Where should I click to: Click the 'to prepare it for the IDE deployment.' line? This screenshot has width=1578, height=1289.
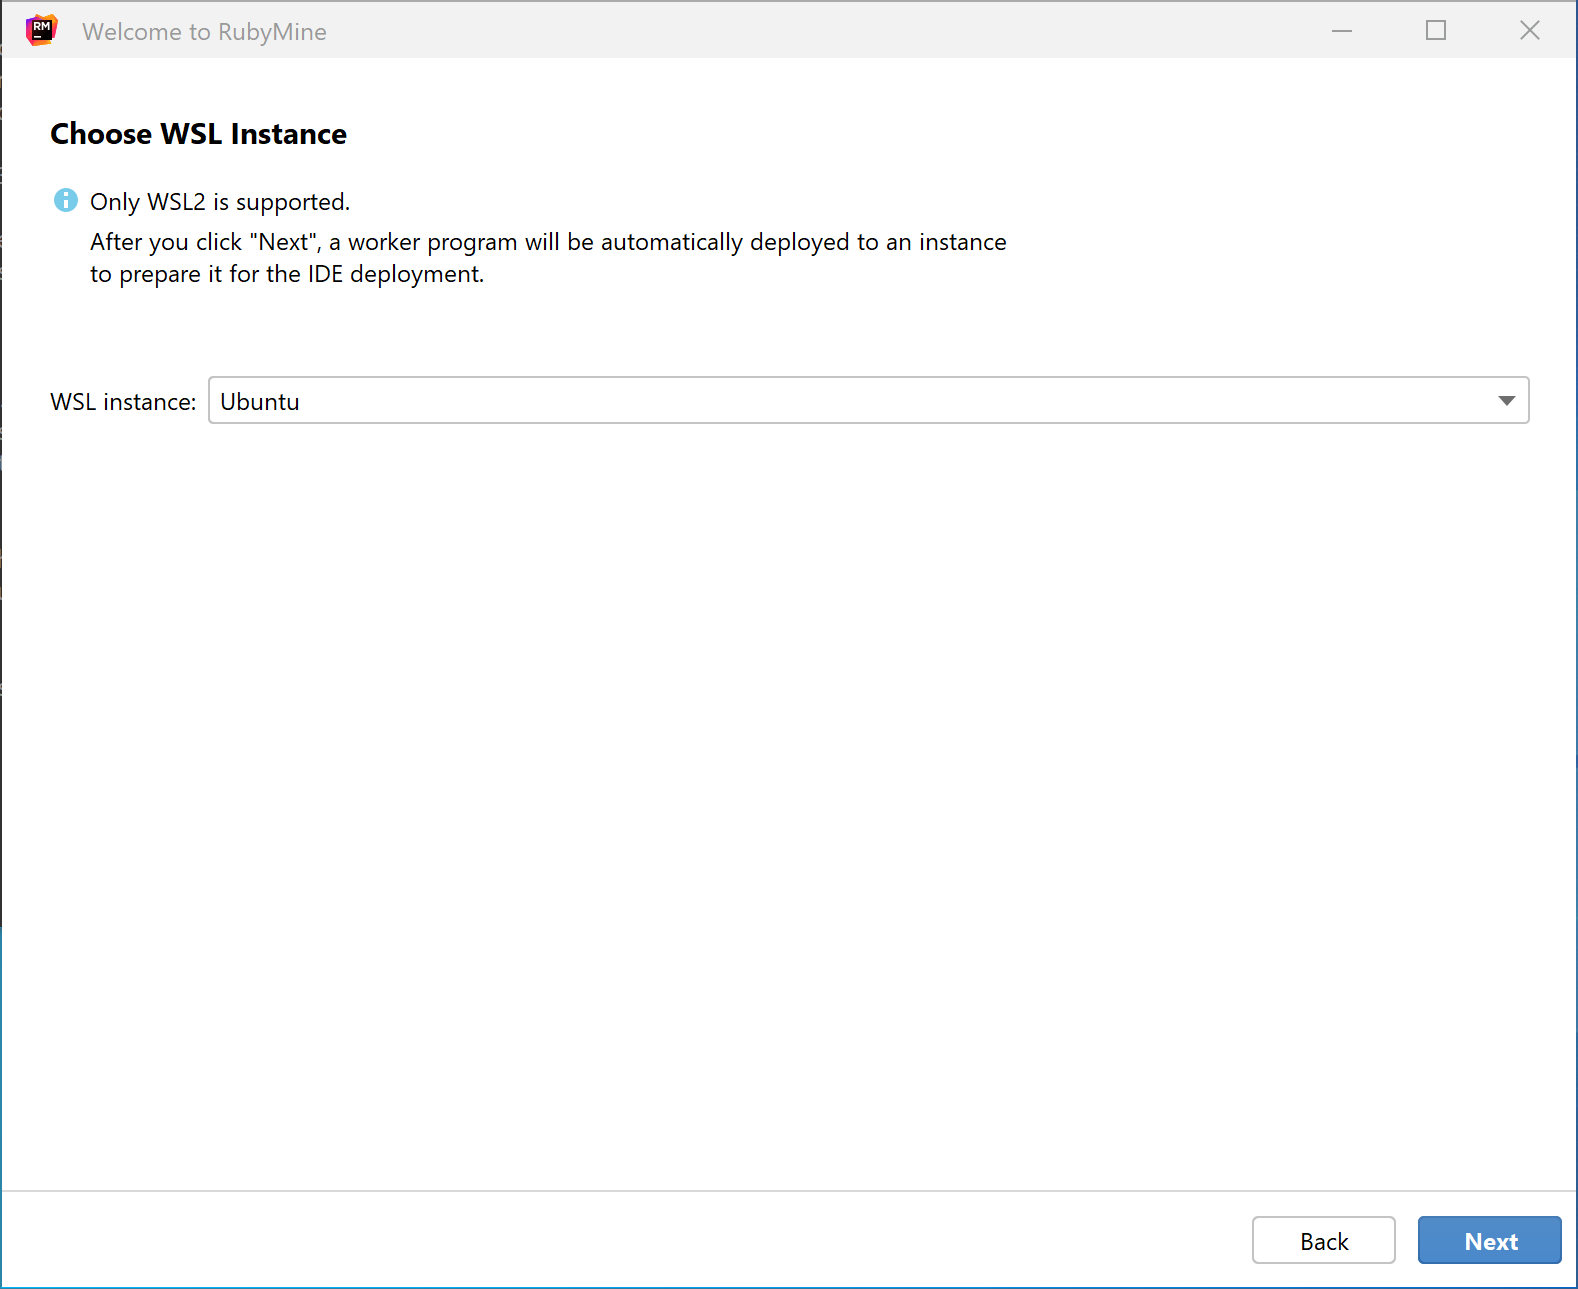[x=287, y=274]
